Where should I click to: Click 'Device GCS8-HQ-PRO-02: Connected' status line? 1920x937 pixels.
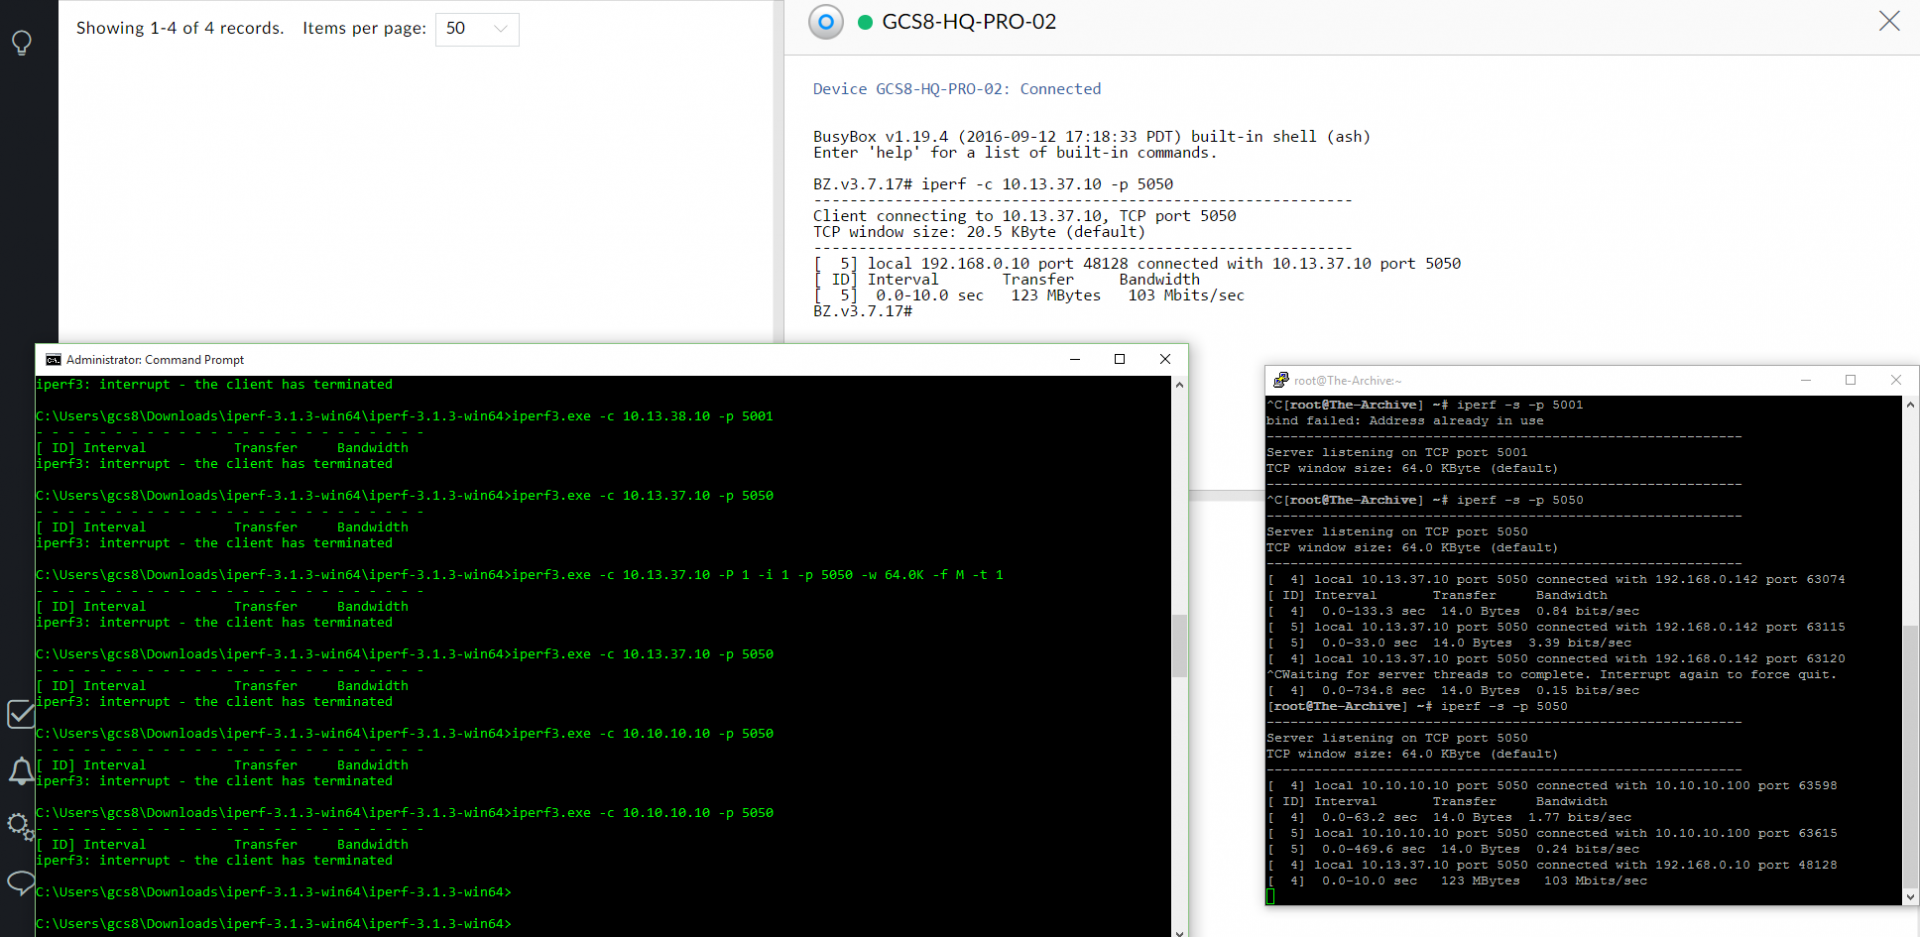click(x=957, y=89)
